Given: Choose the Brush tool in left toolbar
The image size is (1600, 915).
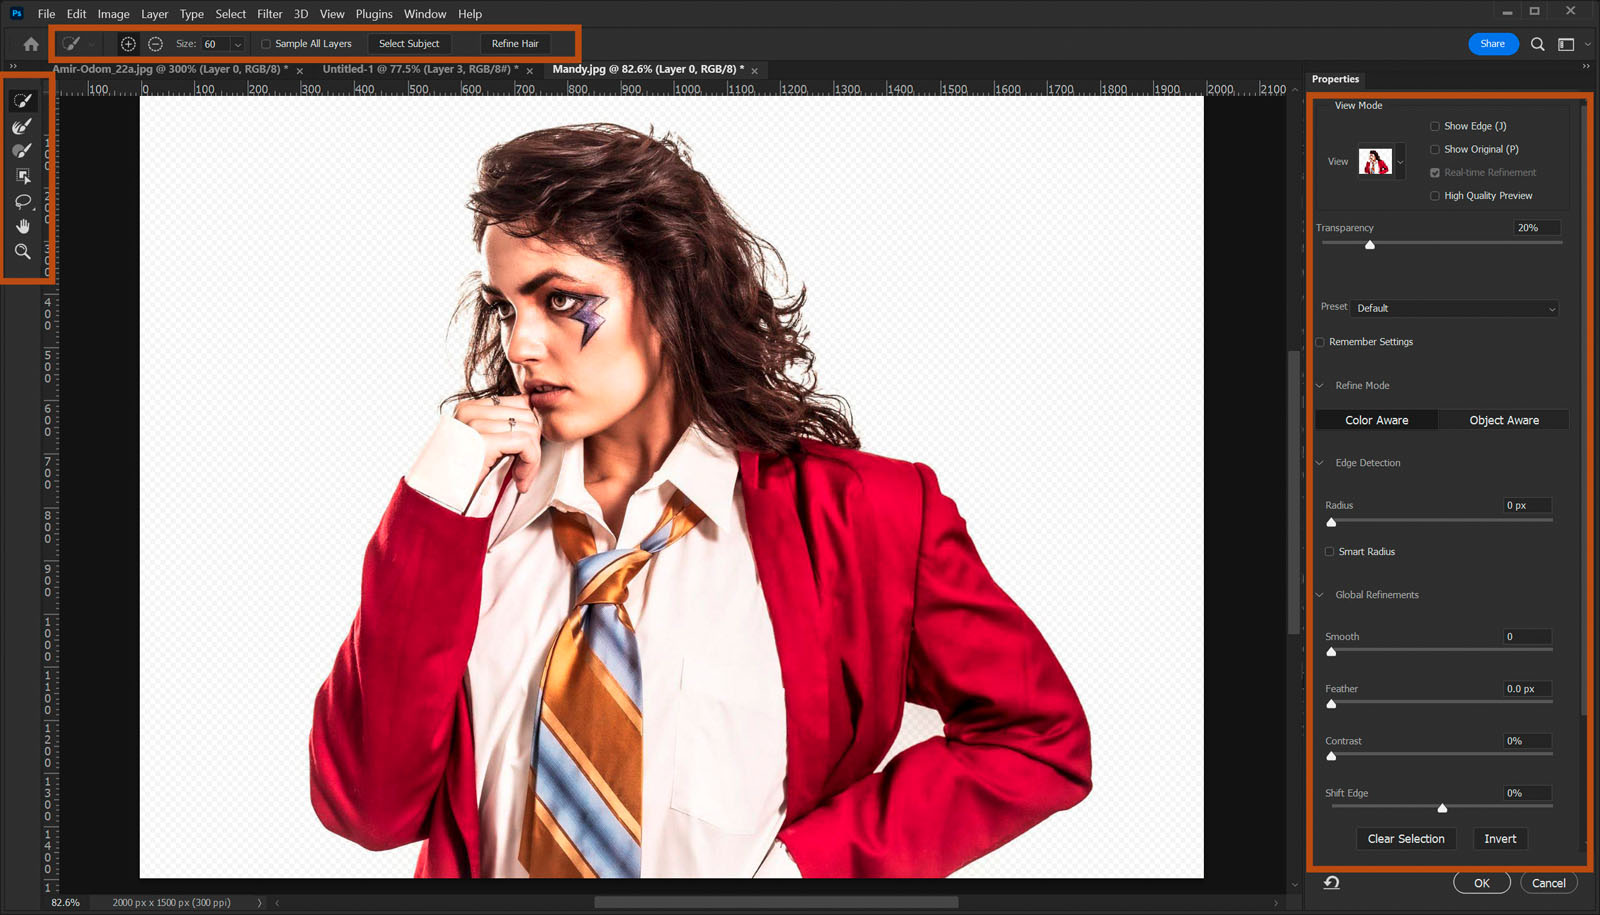Looking at the screenshot, I should tap(22, 151).
